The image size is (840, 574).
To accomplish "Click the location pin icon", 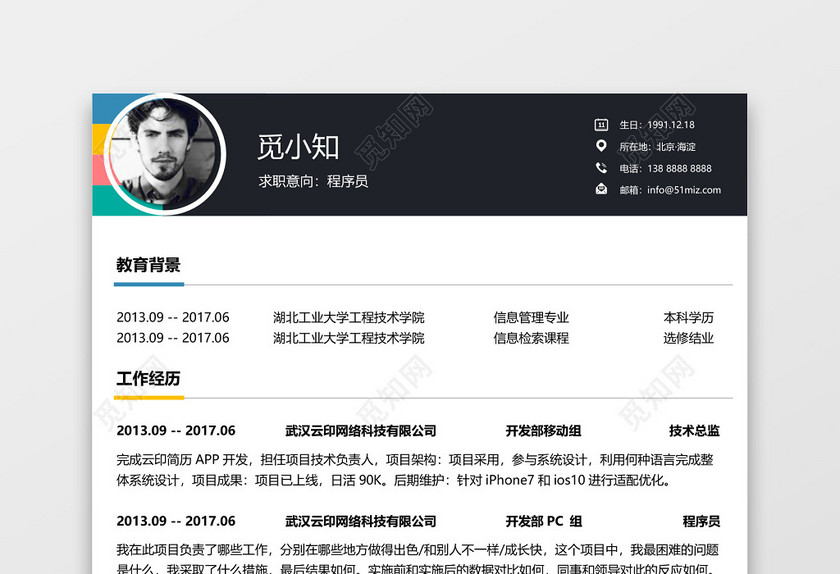I will pos(601,146).
